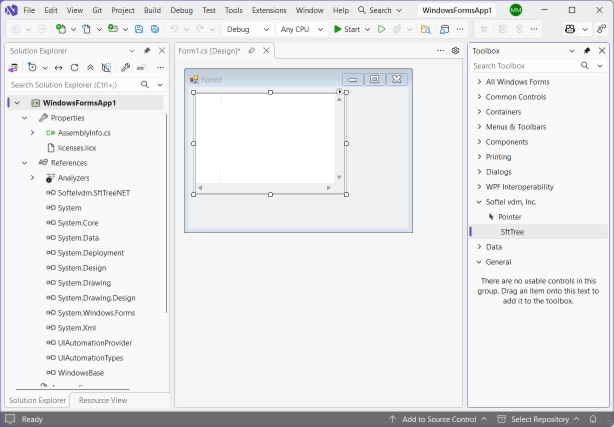Open the Git menu
Image resolution: width=614 pixels, height=427 pixels.
click(97, 10)
